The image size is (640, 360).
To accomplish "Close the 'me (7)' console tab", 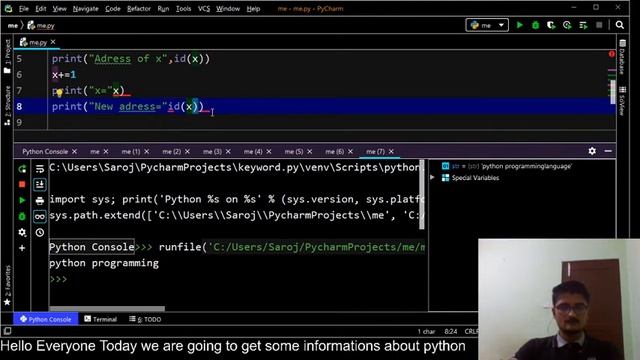I will click(391, 151).
